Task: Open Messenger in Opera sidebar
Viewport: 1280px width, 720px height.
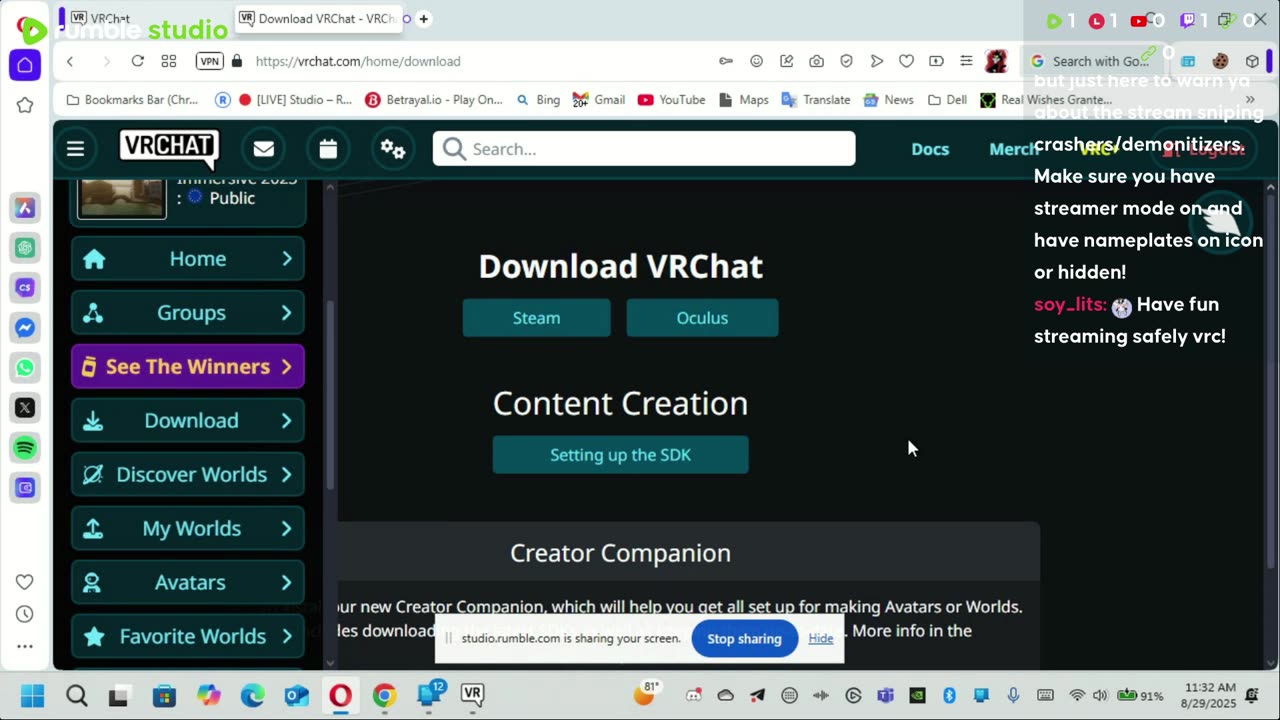Action: [25, 328]
